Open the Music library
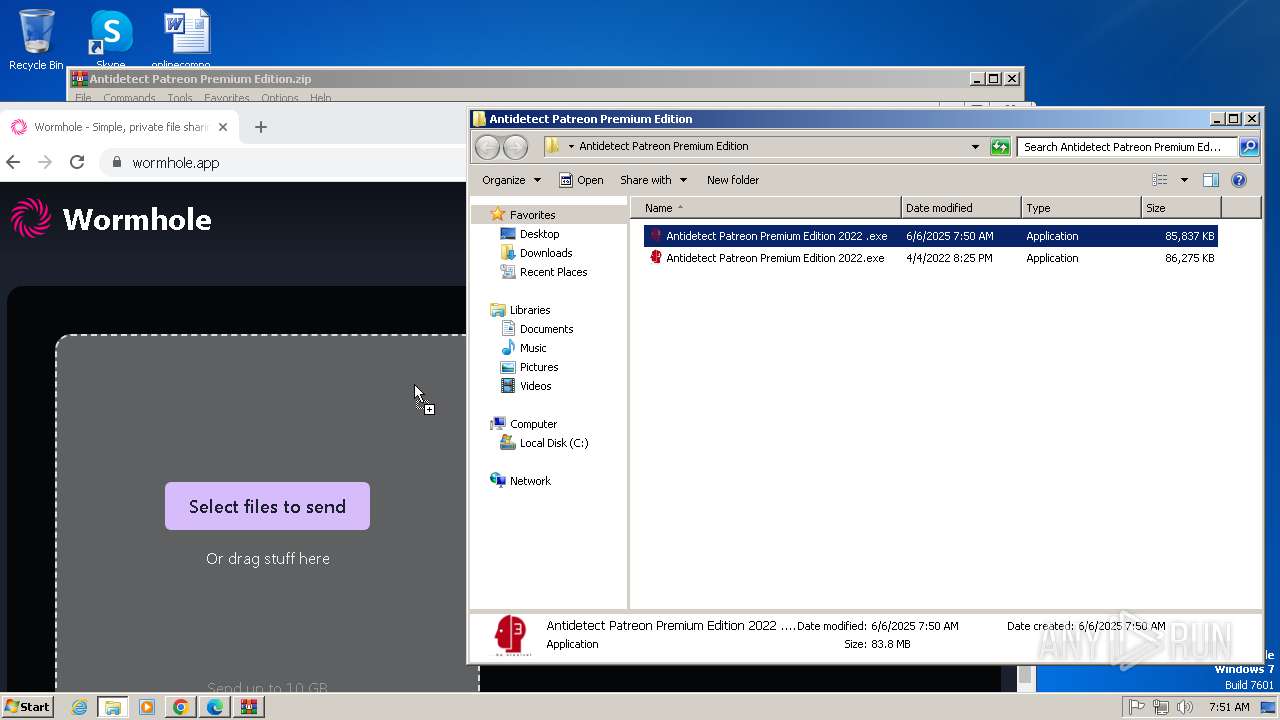Viewport: 1280px width, 720px height. pos(533,348)
